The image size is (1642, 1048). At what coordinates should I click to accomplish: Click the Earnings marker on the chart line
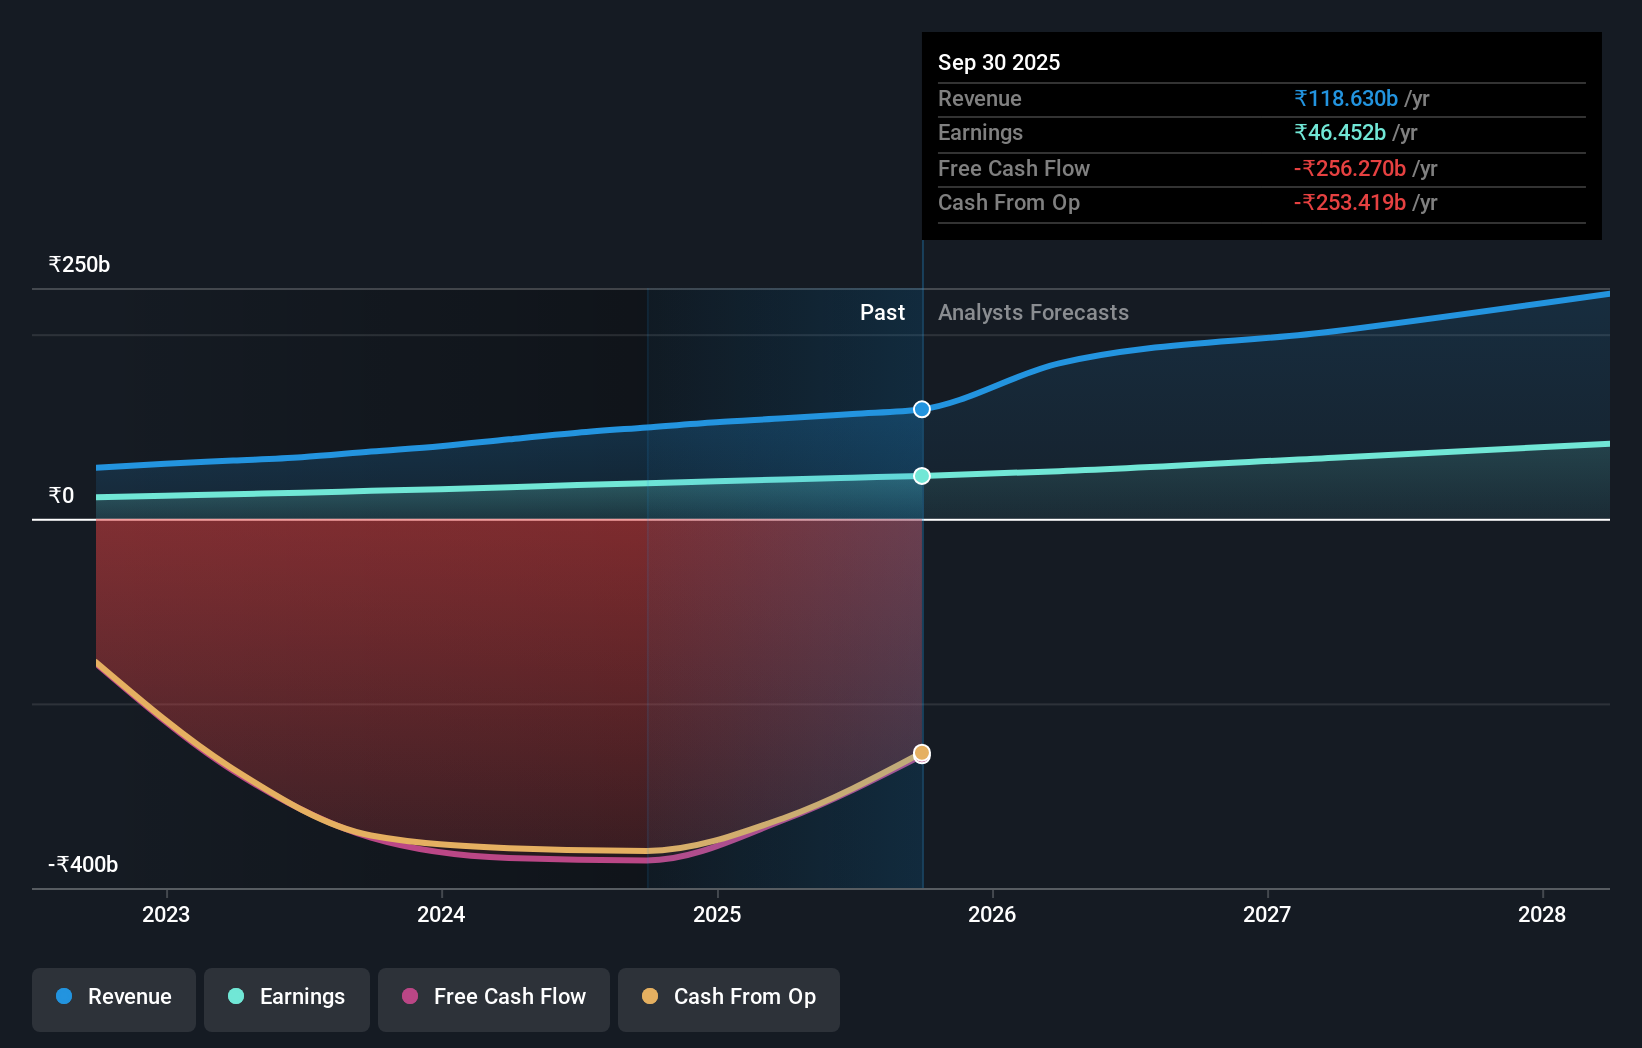point(921,476)
